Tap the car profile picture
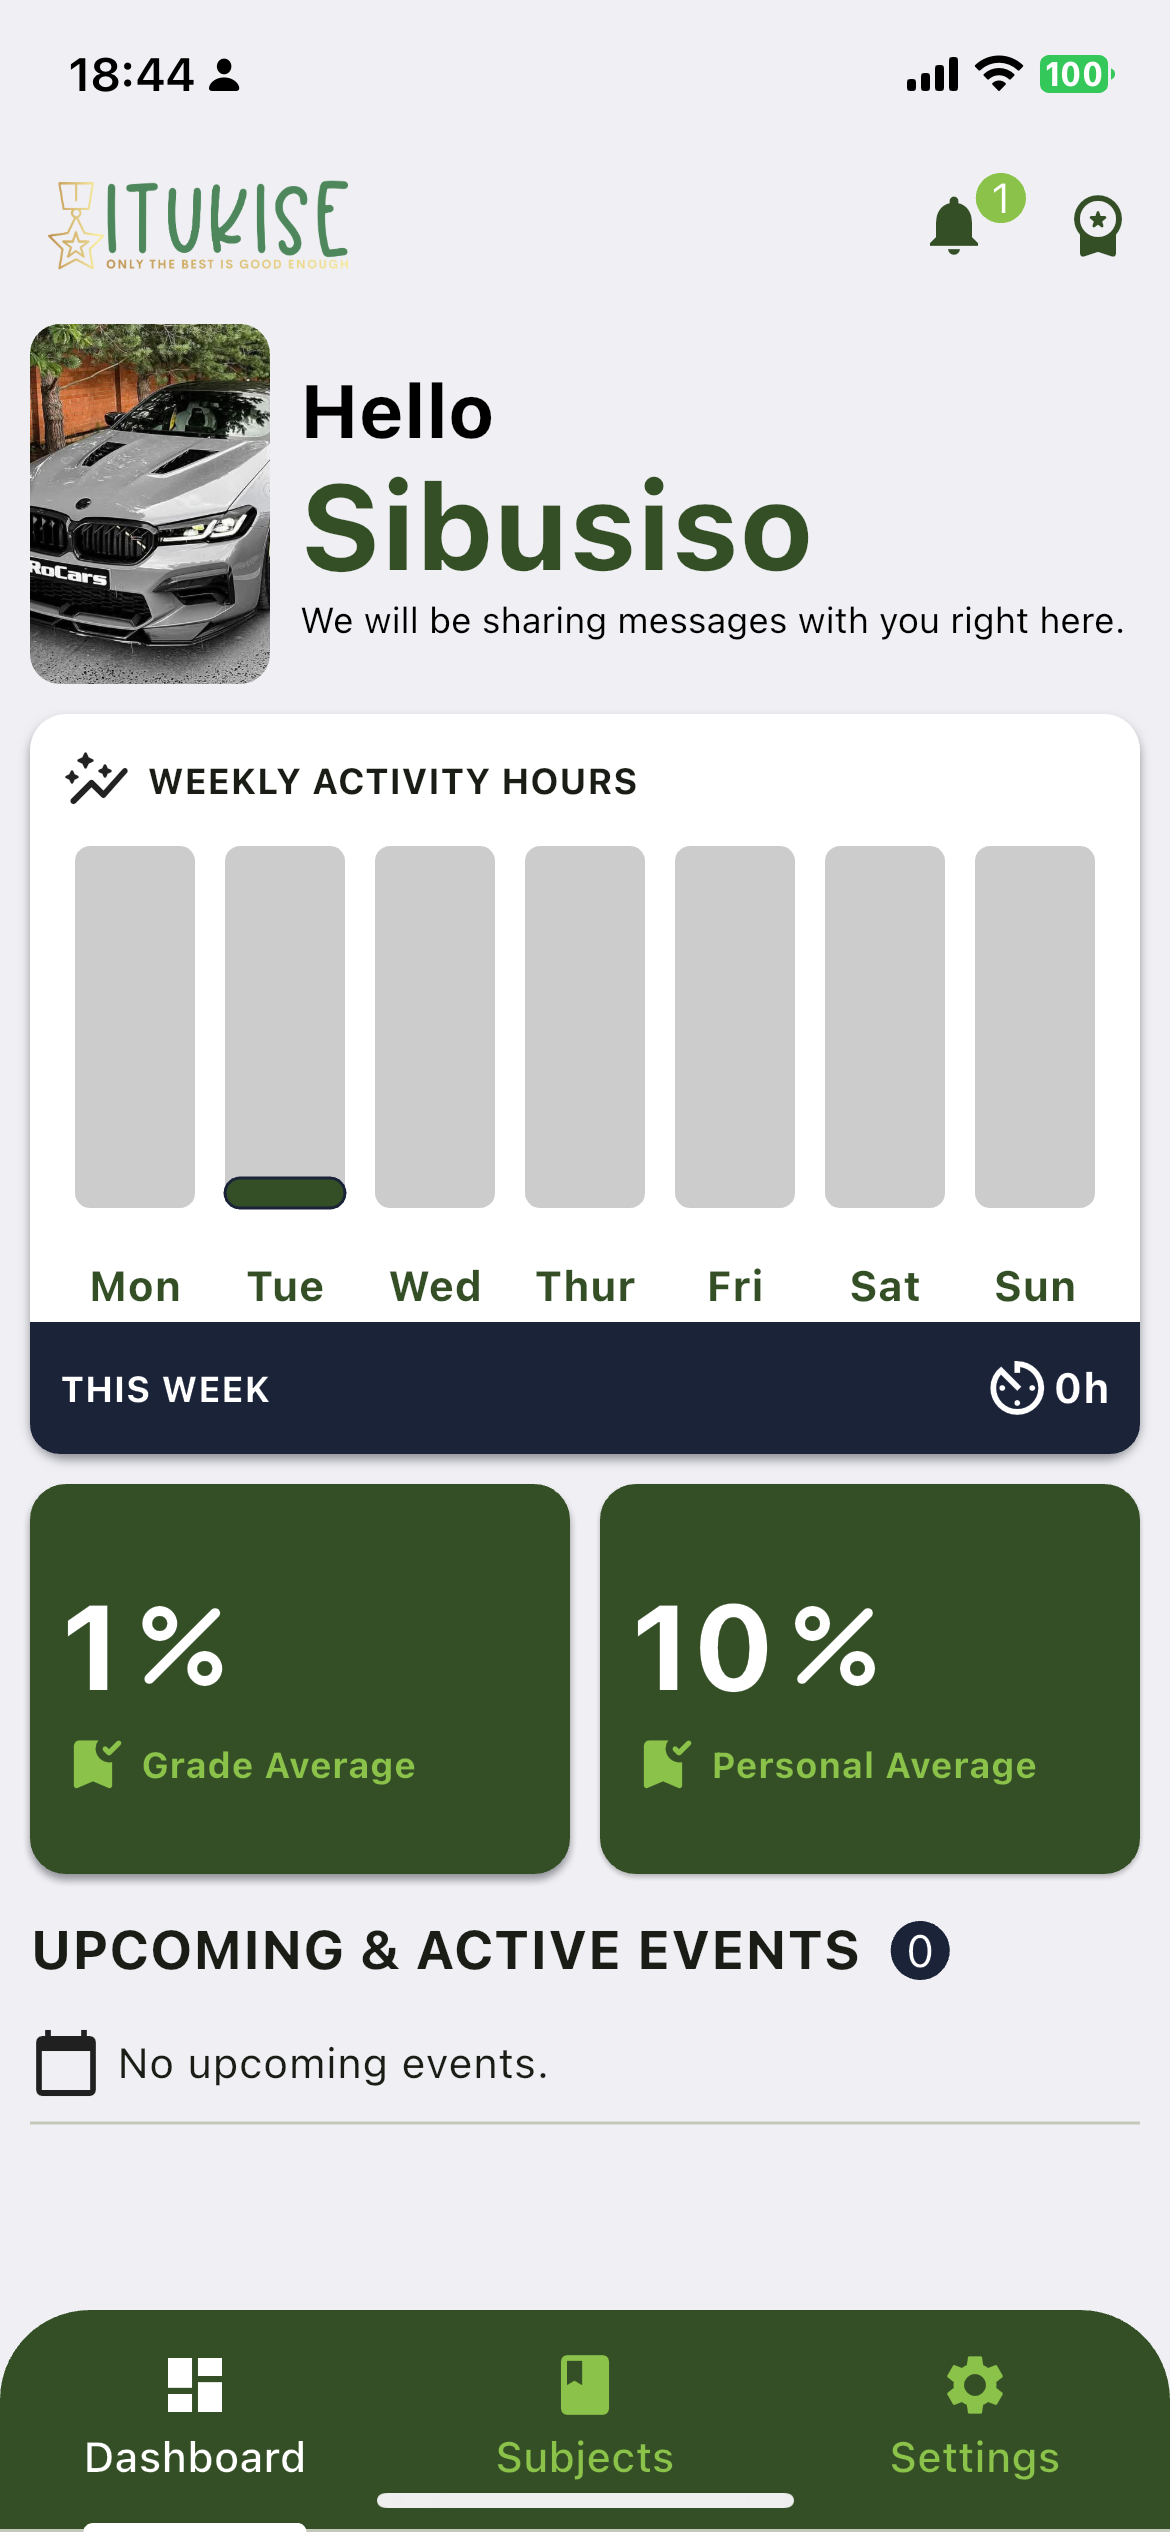Image resolution: width=1170 pixels, height=2532 pixels. point(150,504)
